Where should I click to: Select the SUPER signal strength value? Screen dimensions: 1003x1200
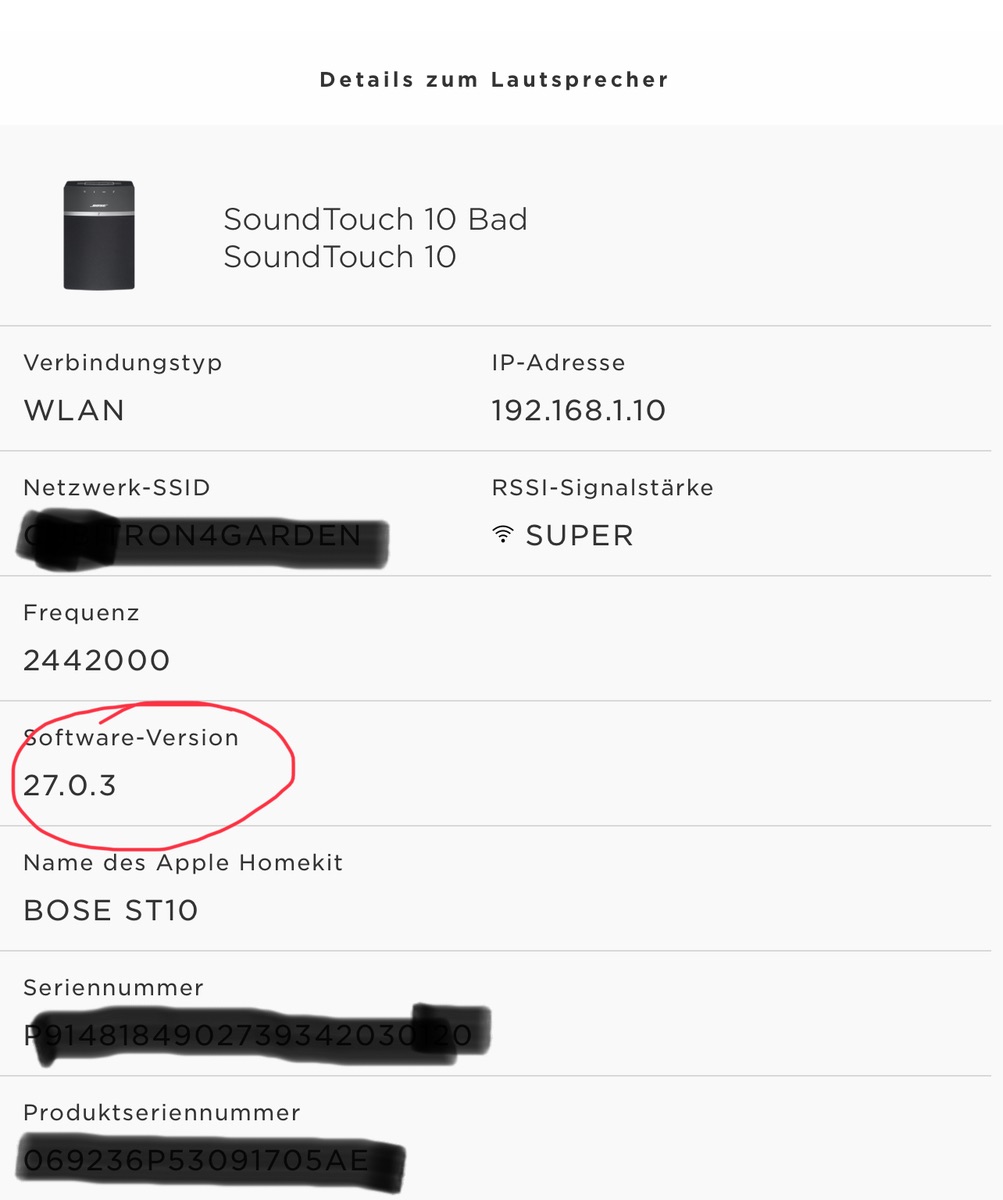pos(580,536)
